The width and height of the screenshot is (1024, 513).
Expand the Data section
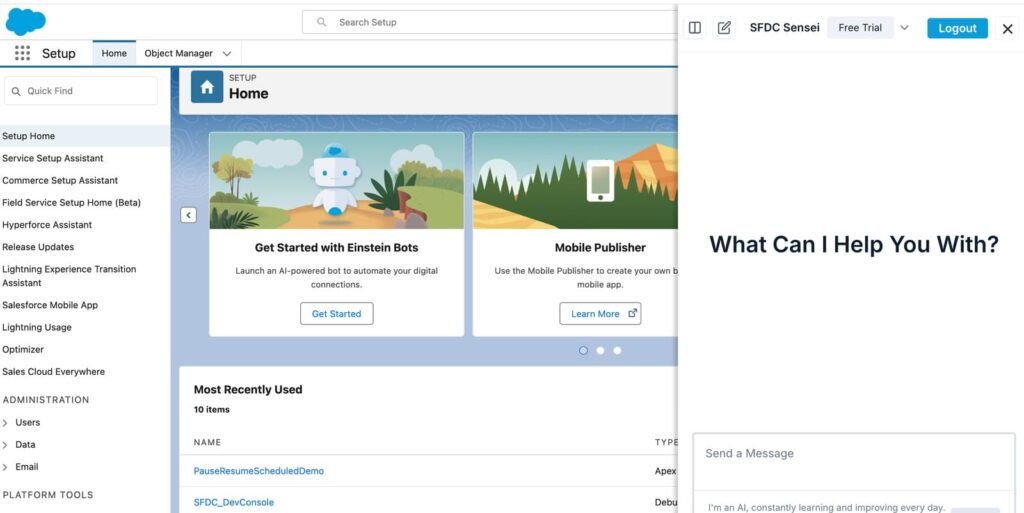[x=5, y=445]
